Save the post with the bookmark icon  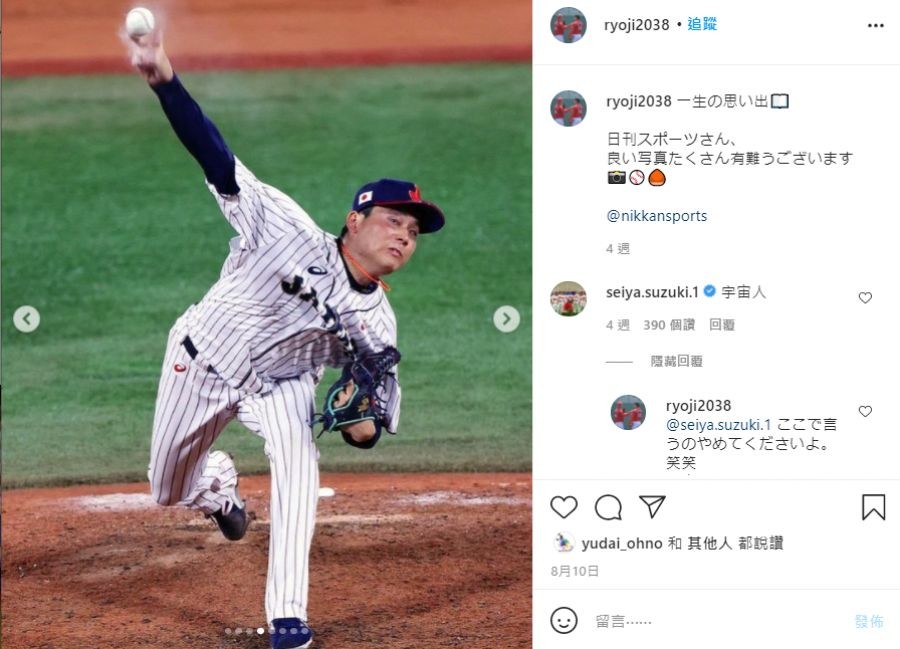point(873,507)
